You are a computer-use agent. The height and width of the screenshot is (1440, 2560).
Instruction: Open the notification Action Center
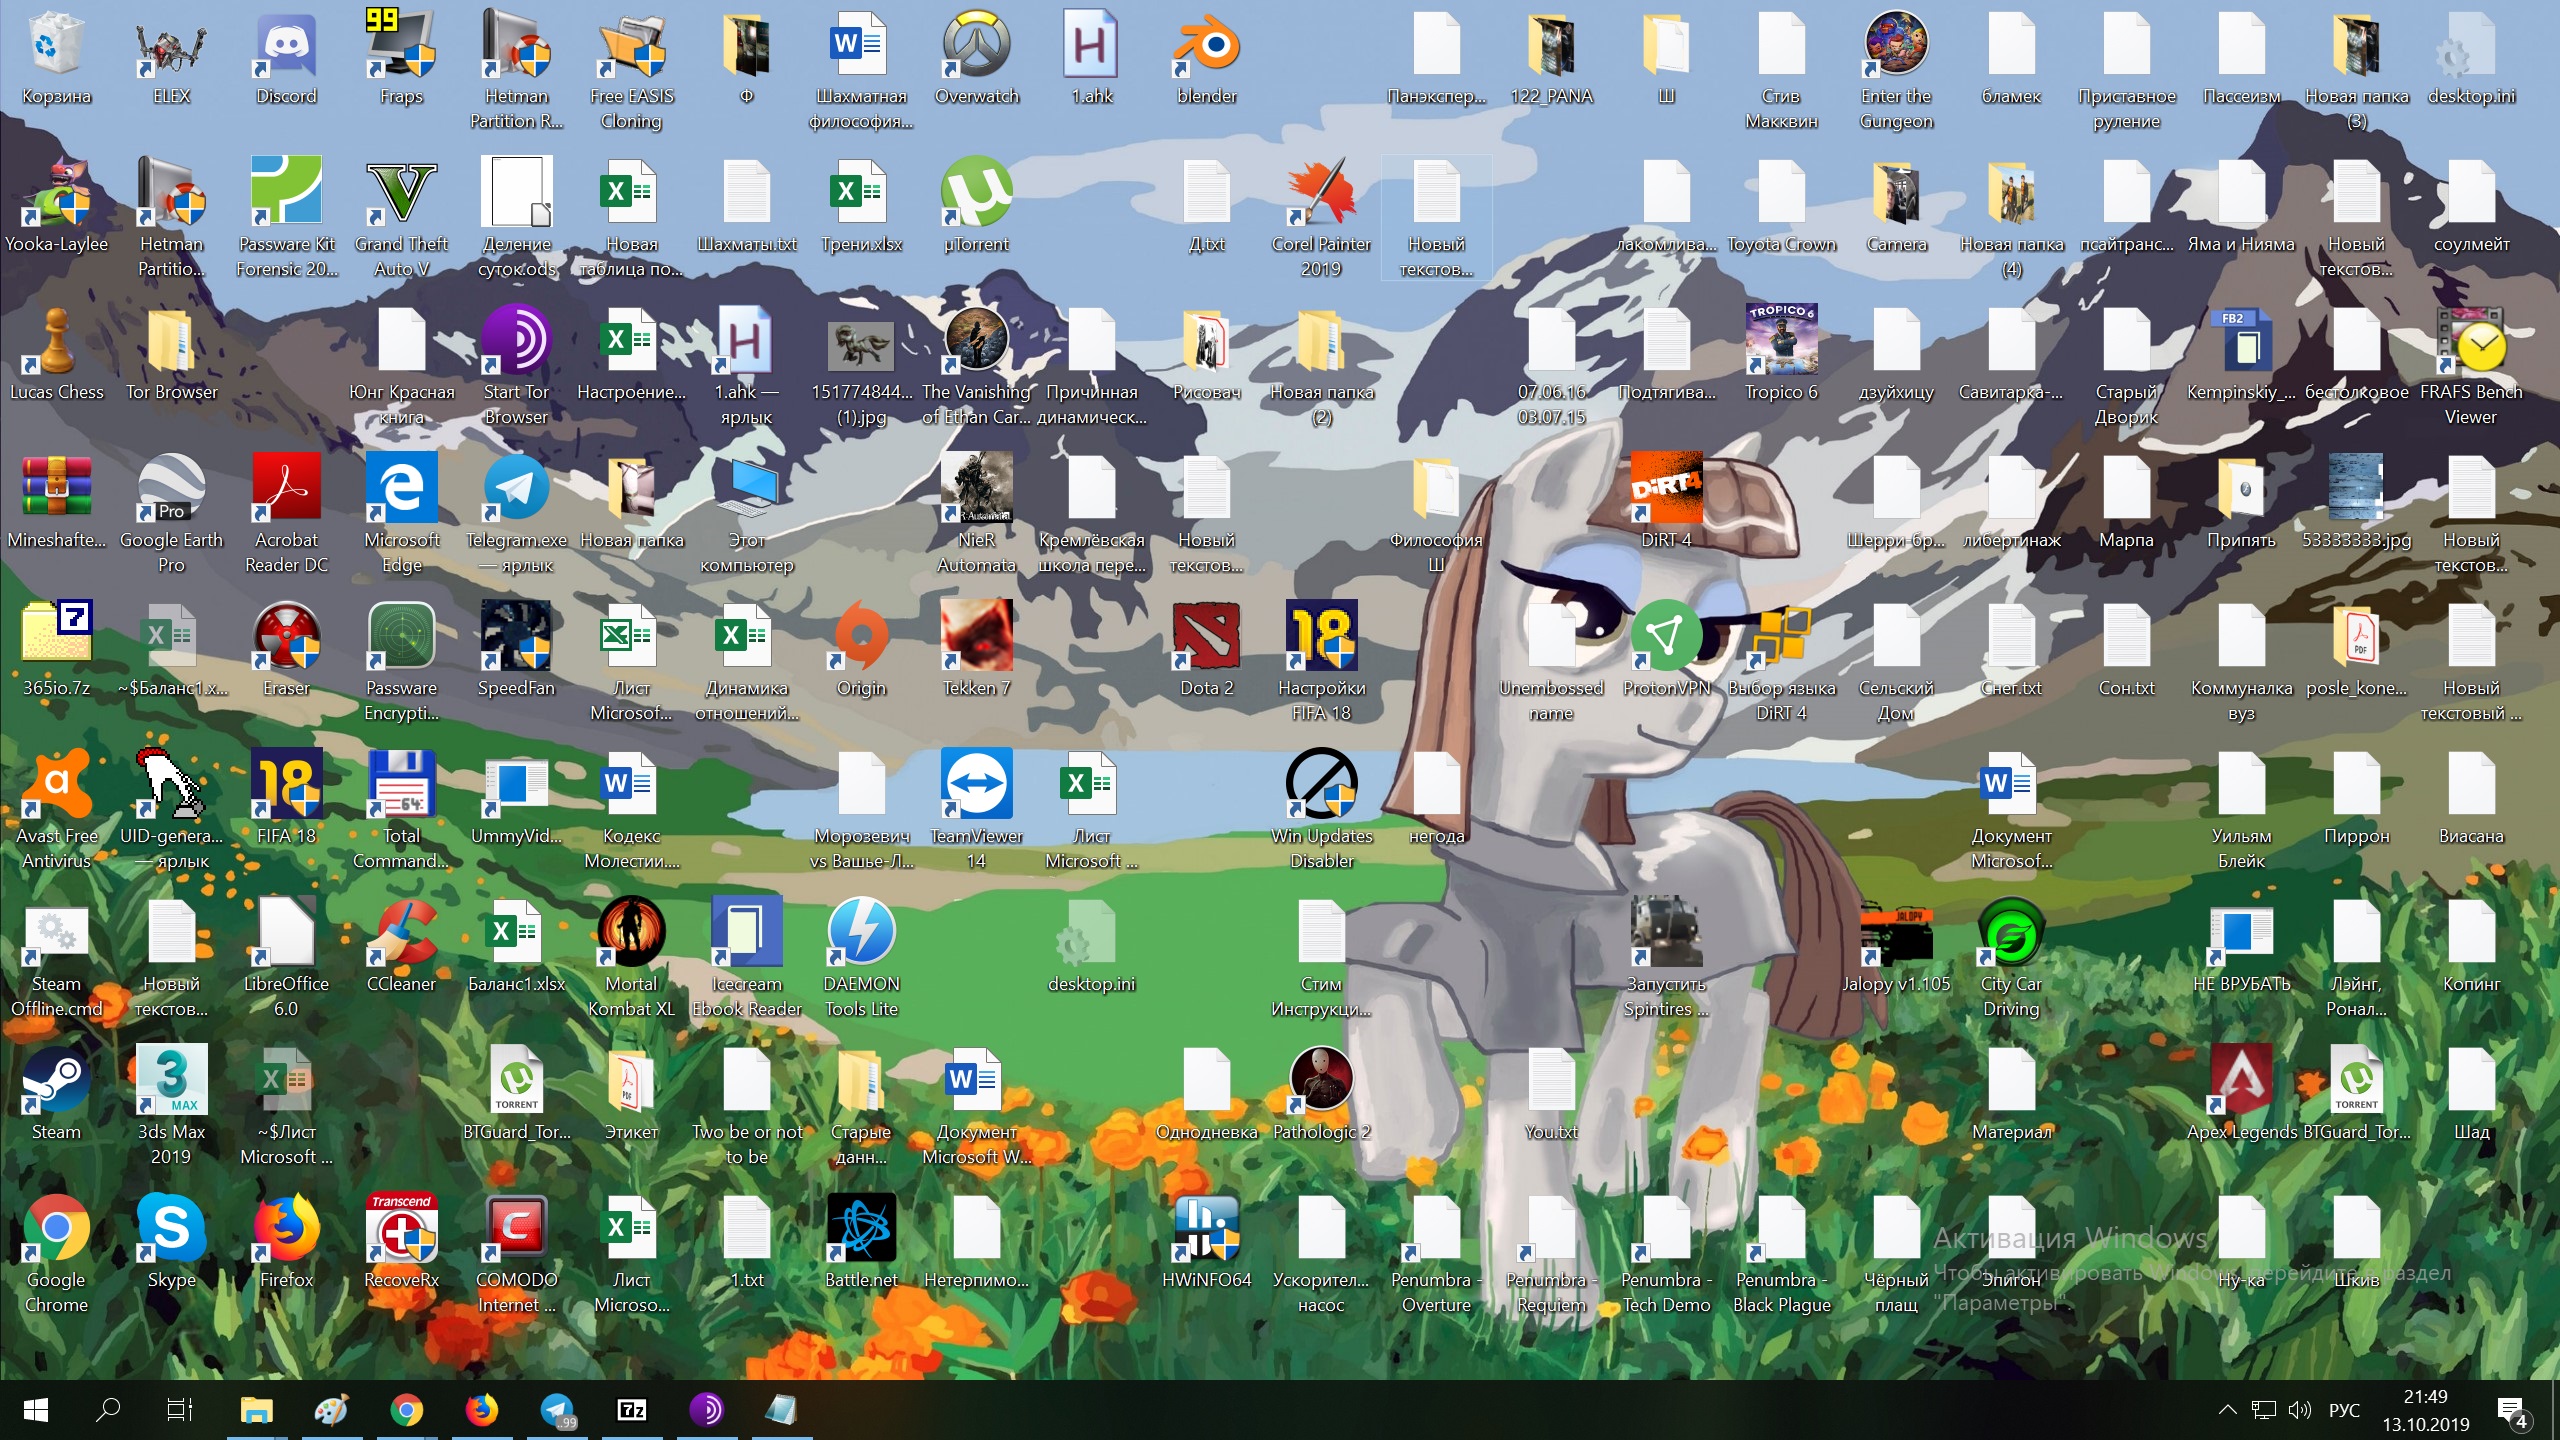2514,1410
